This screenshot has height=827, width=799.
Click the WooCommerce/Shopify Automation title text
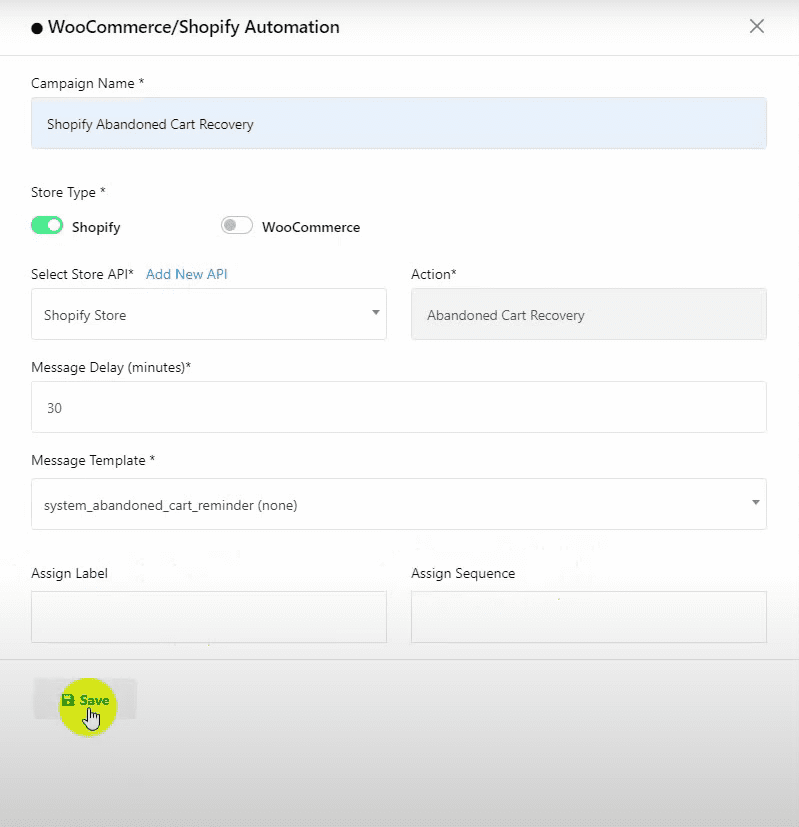(194, 27)
